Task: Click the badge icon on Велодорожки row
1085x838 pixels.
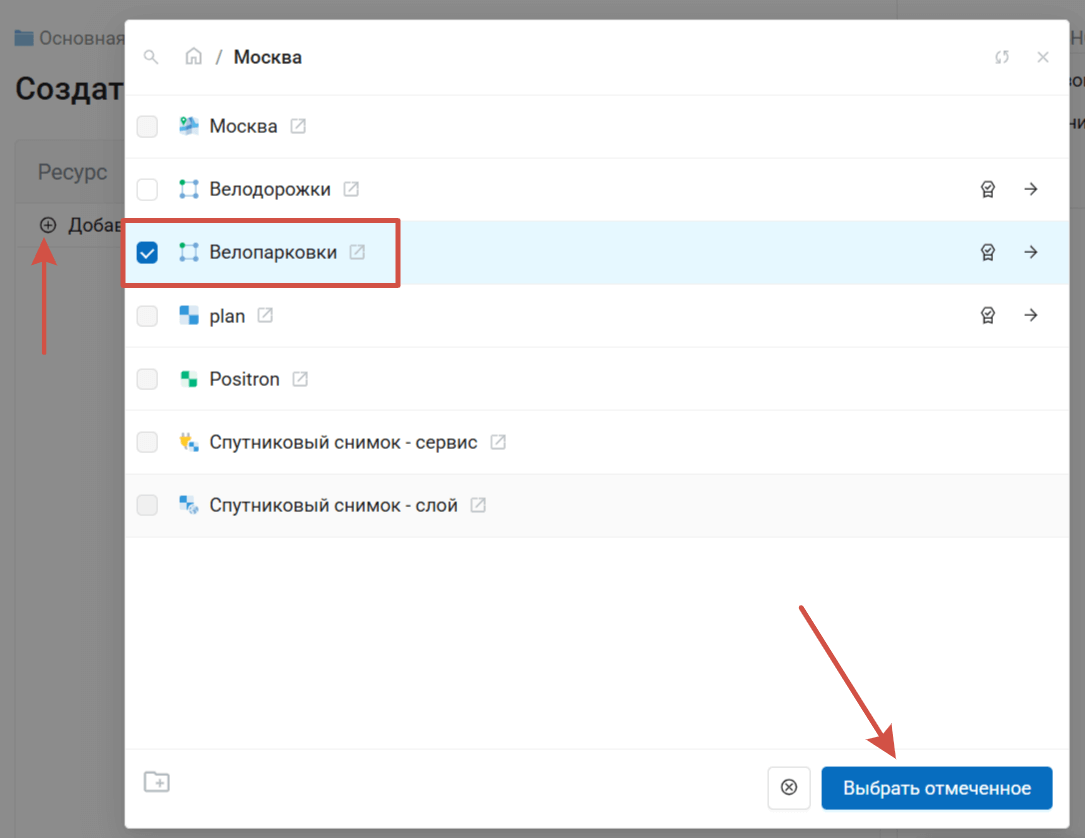Action: pyautogui.click(x=987, y=189)
